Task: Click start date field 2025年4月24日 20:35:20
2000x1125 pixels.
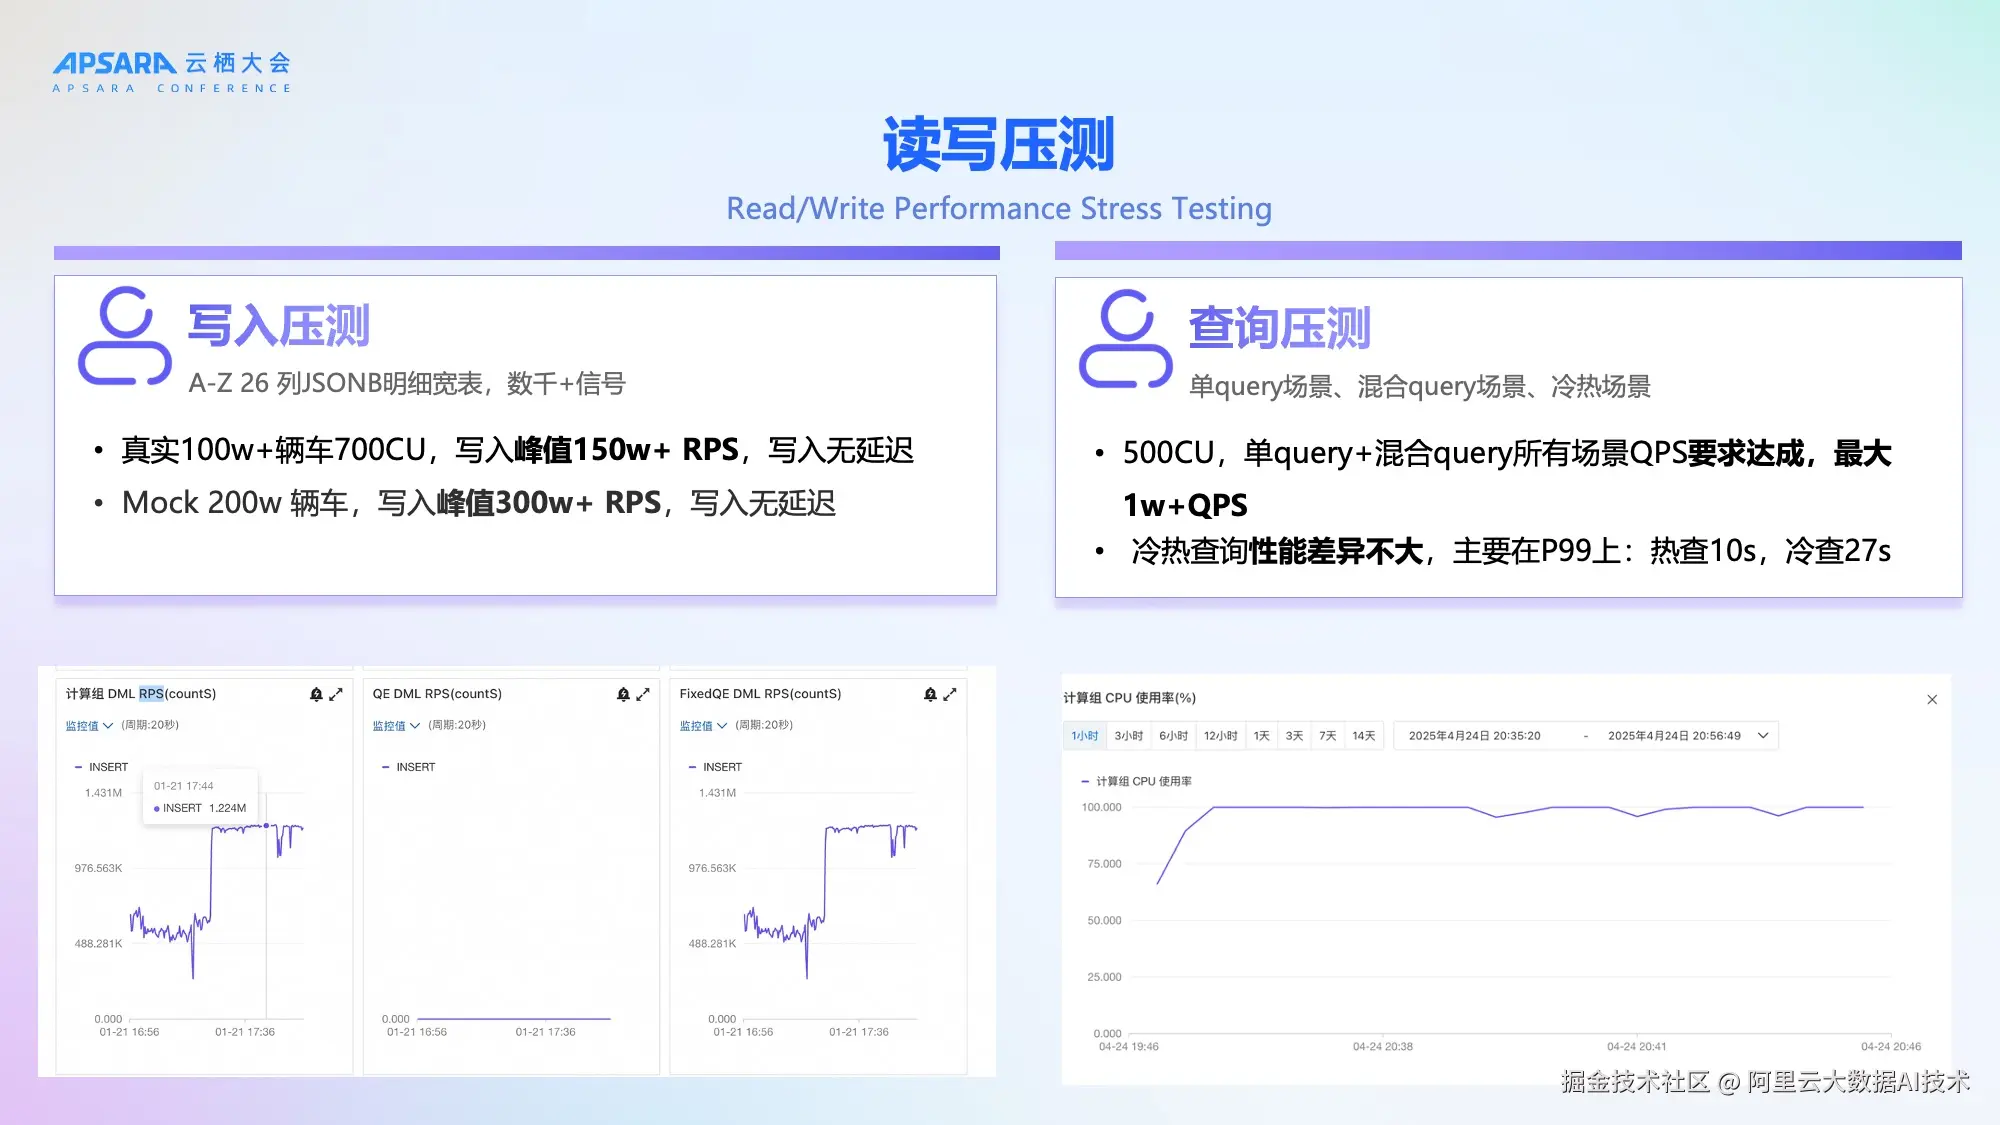Action: coord(1474,736)
